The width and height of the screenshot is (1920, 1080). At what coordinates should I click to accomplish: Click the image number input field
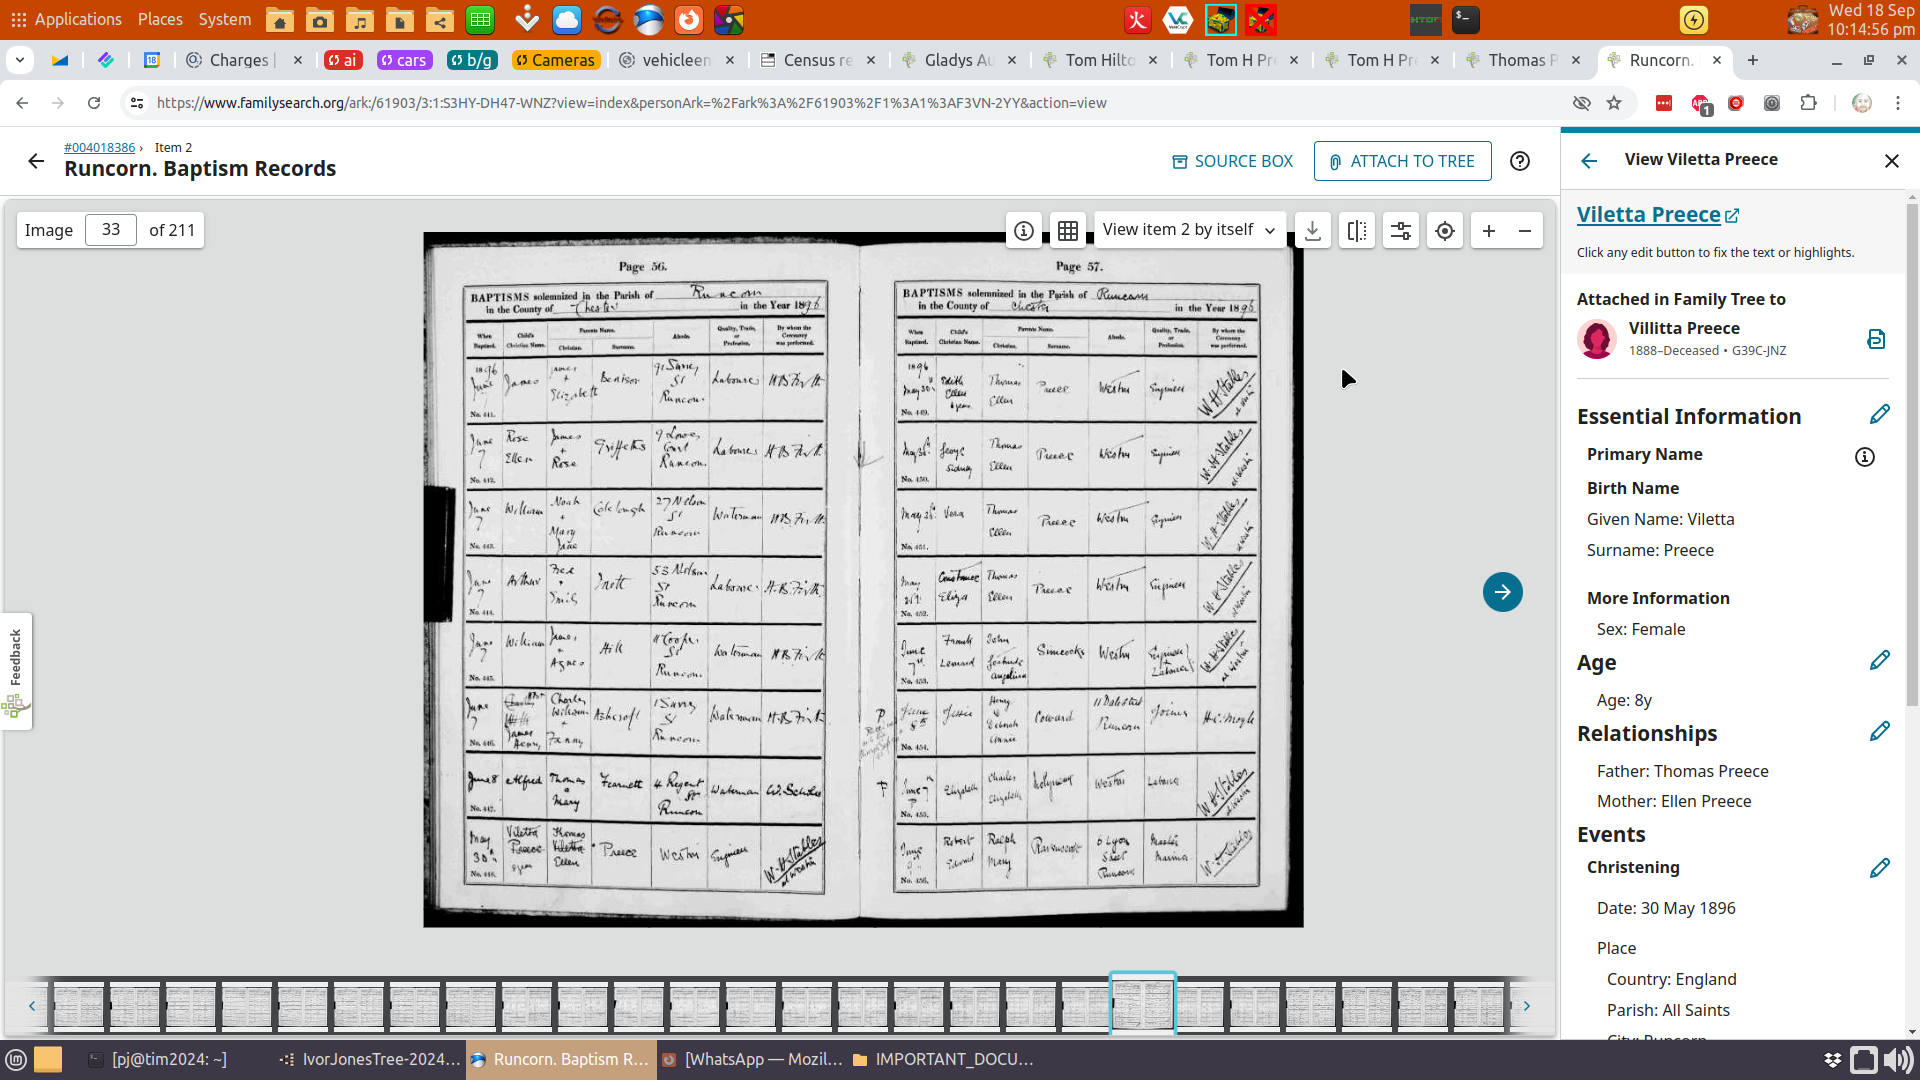[x=111, y=230]
